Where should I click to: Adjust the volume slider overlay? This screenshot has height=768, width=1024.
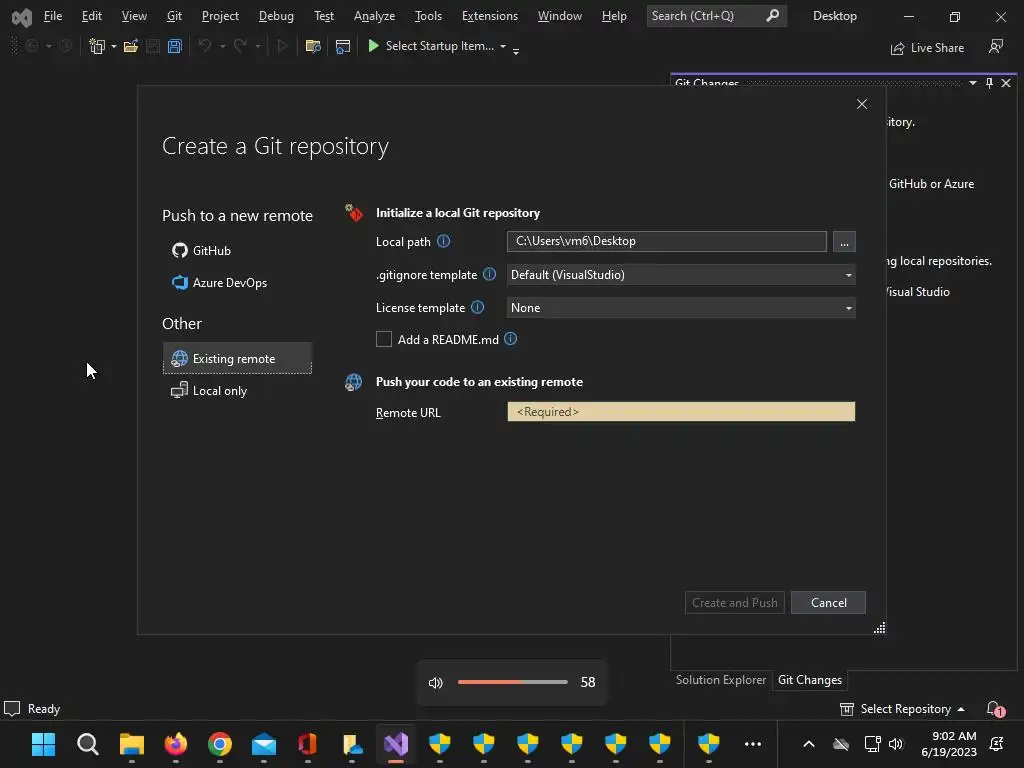[513, 682]
